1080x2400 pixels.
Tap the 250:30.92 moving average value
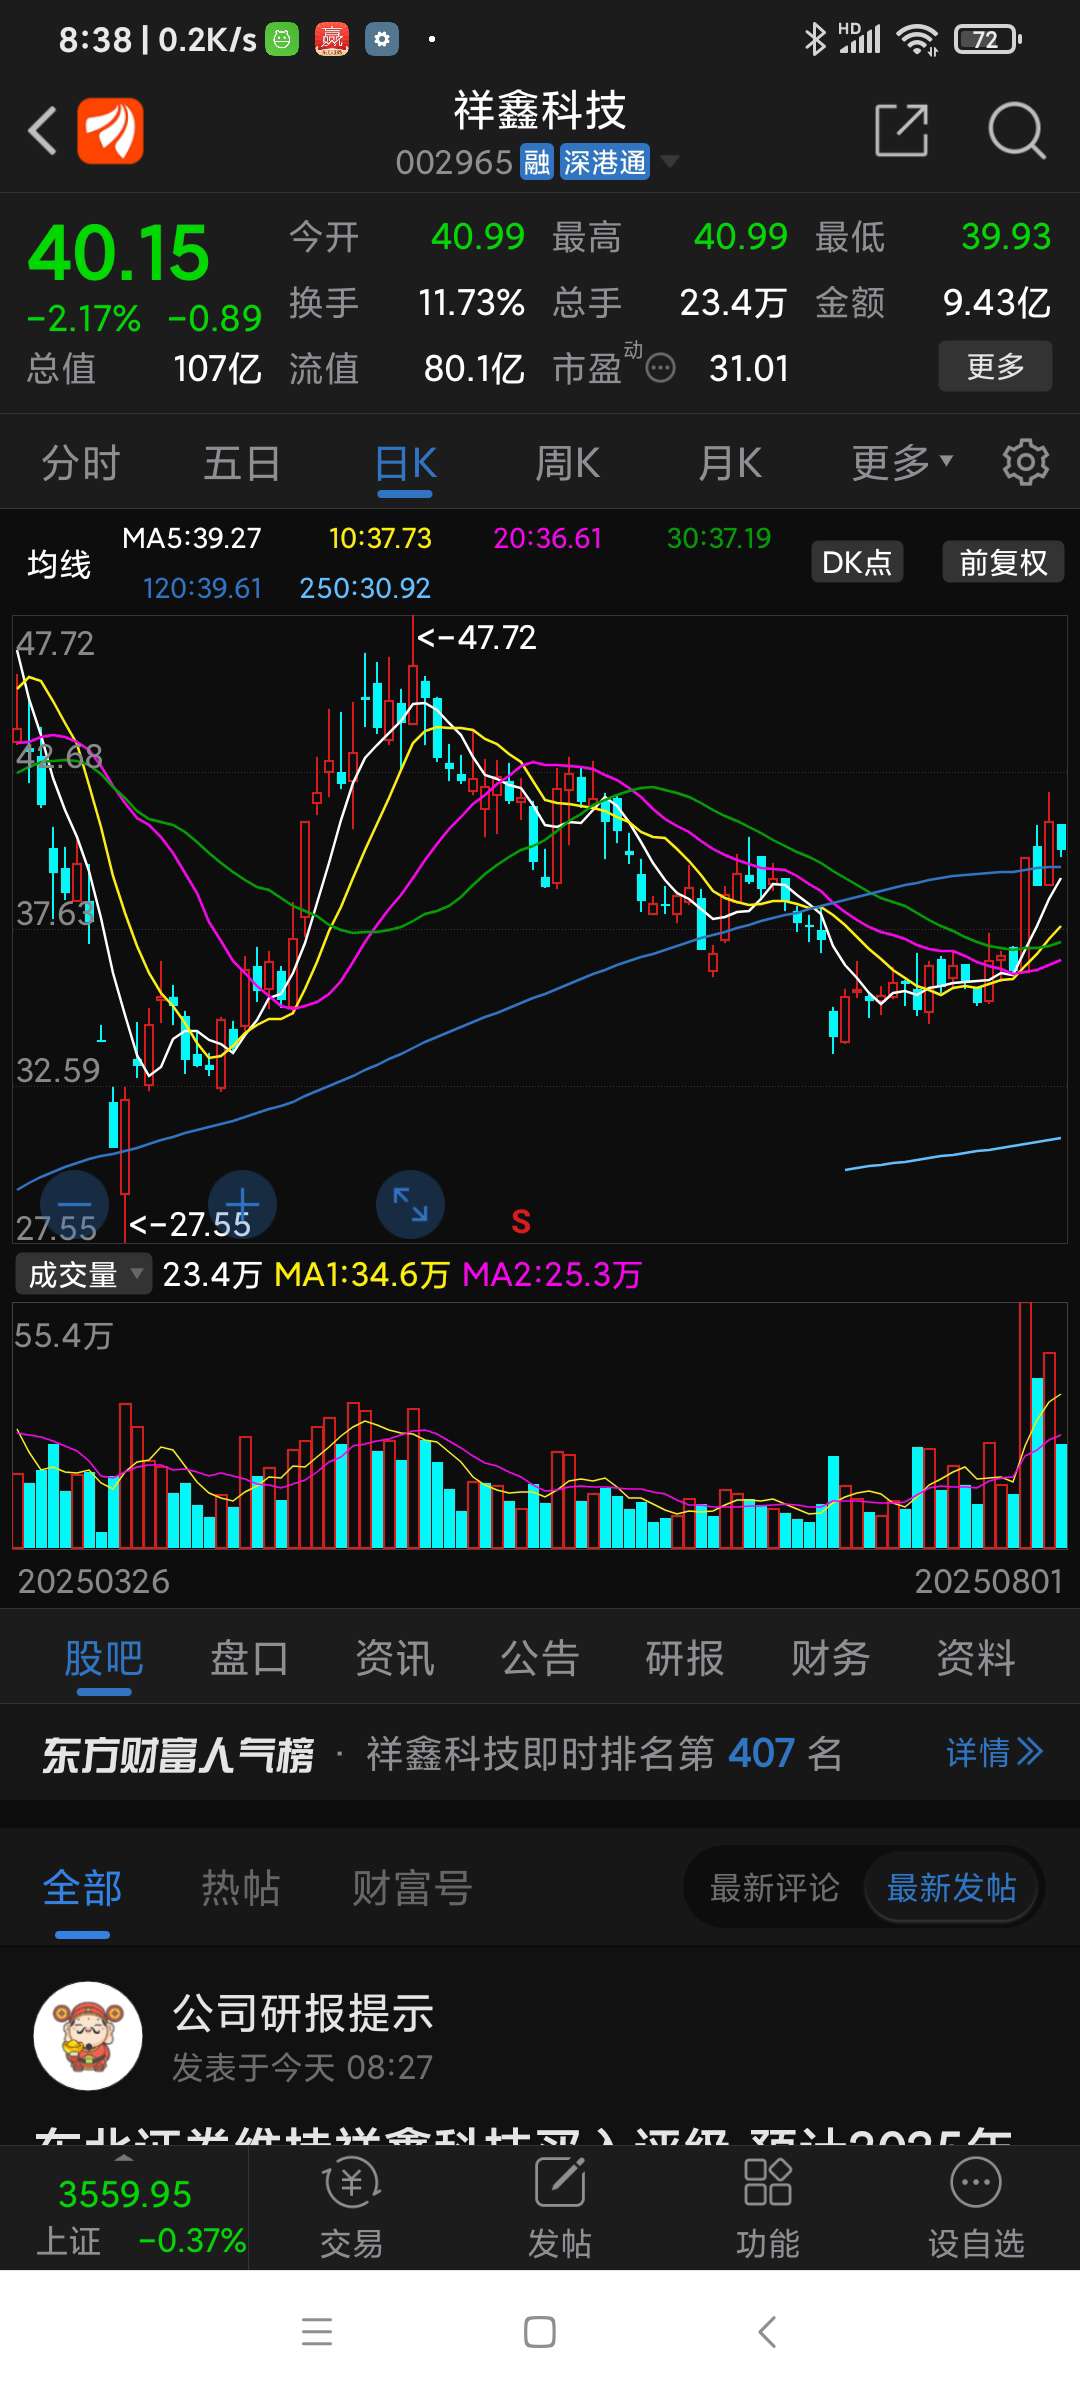pyautogui.click(x=365, y=588)
